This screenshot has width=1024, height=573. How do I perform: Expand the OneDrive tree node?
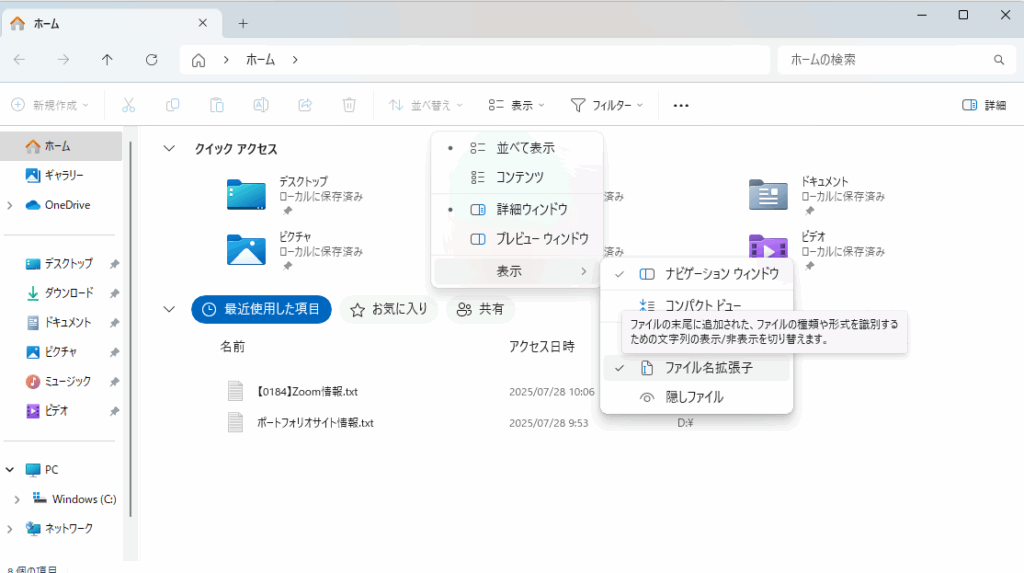[10, 205]
